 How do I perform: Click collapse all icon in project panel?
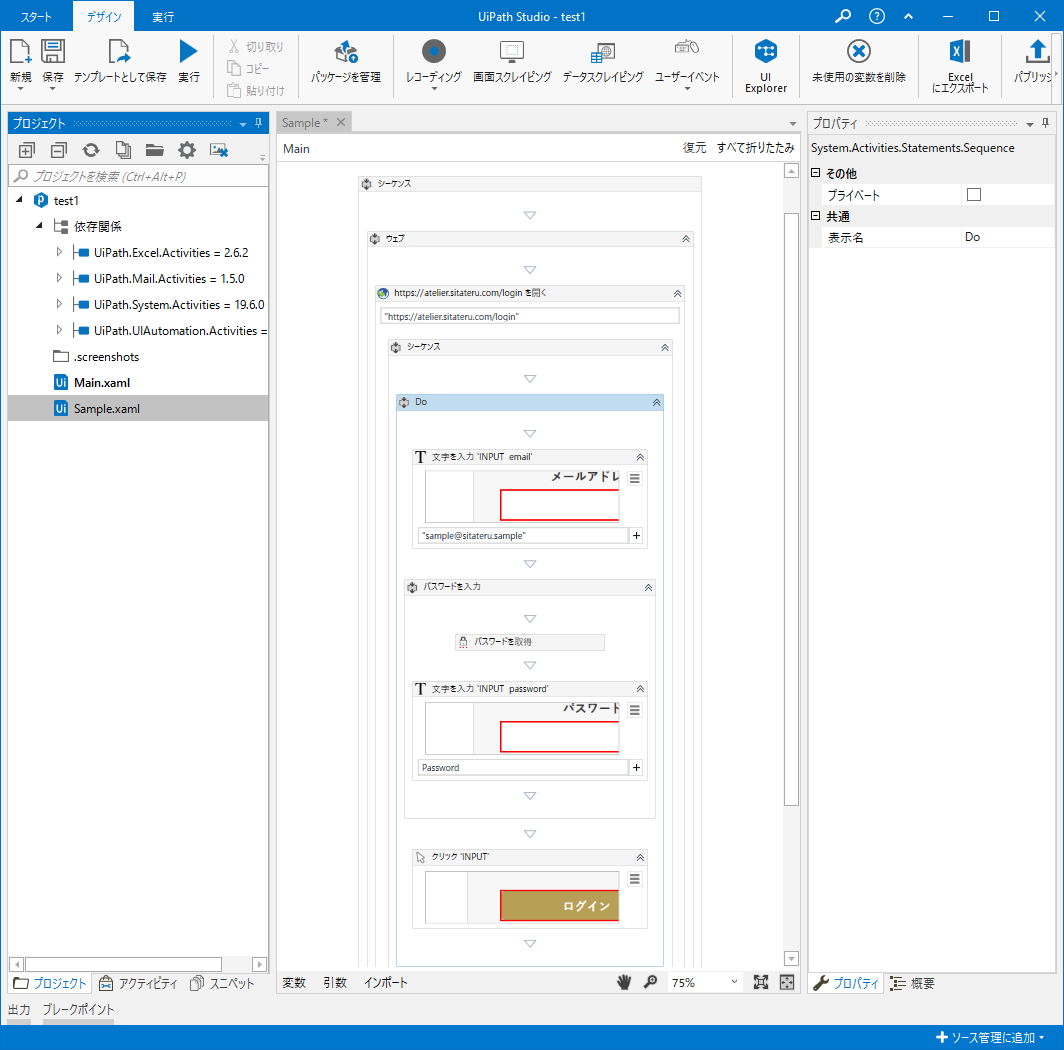(x=59, y=150)
